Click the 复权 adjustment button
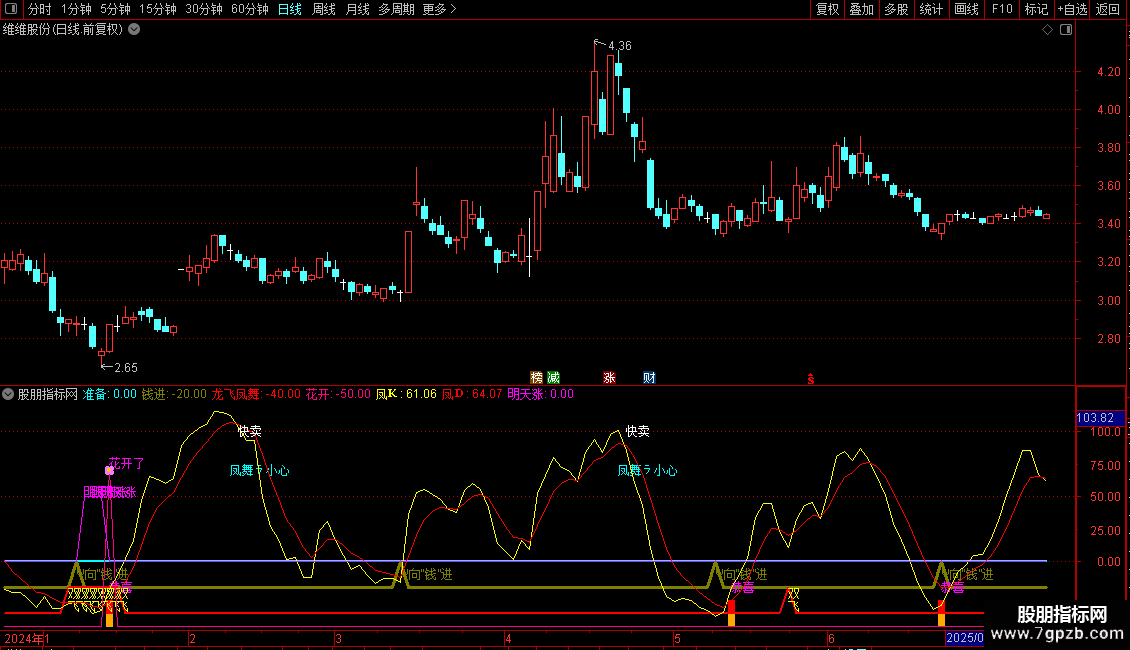 coord(827,9)
